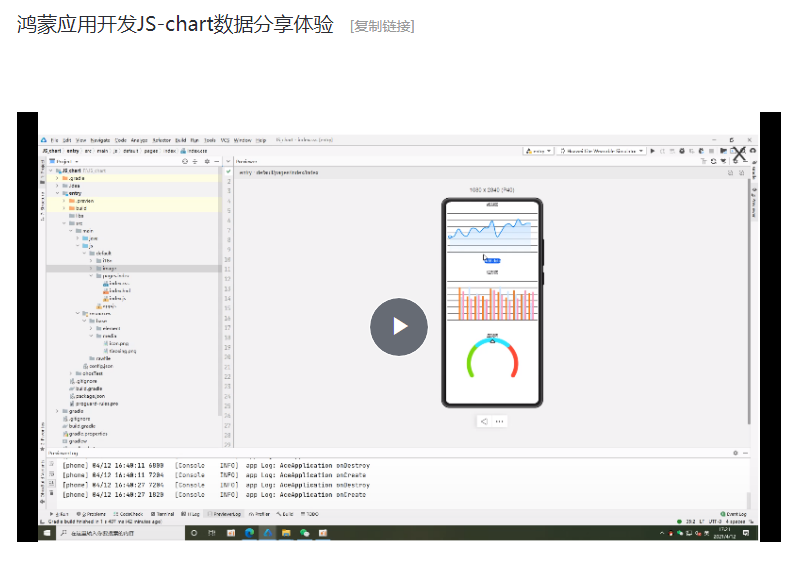Expand the build folder under entry

coord(64,209)
